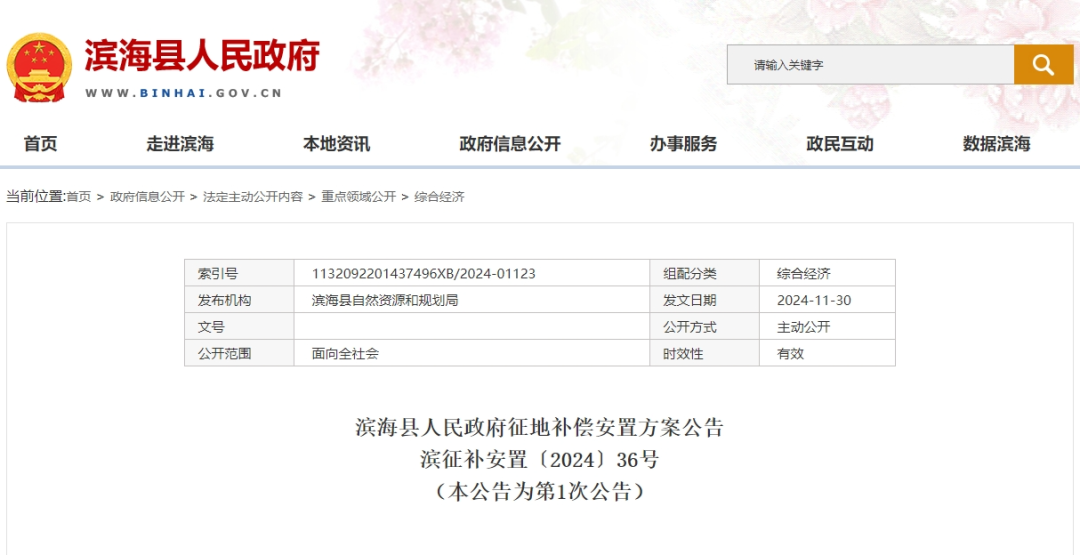Click the date 2024-11-30

pyautogui.click(x=814, y=300)
